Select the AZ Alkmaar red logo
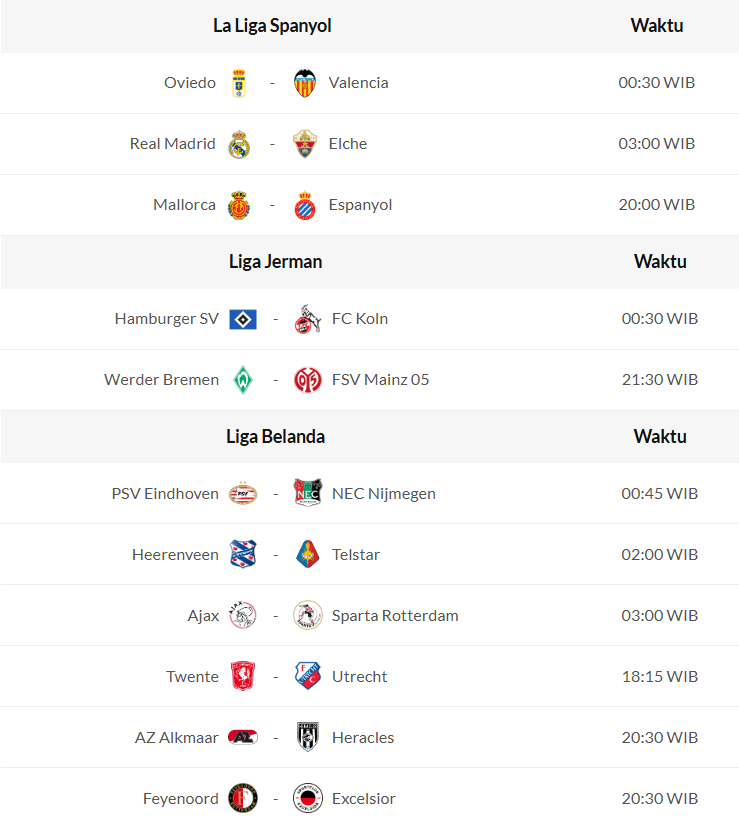The height and width of the screenshot is (825, 739). pyautogui.click(x=242, y=738)
